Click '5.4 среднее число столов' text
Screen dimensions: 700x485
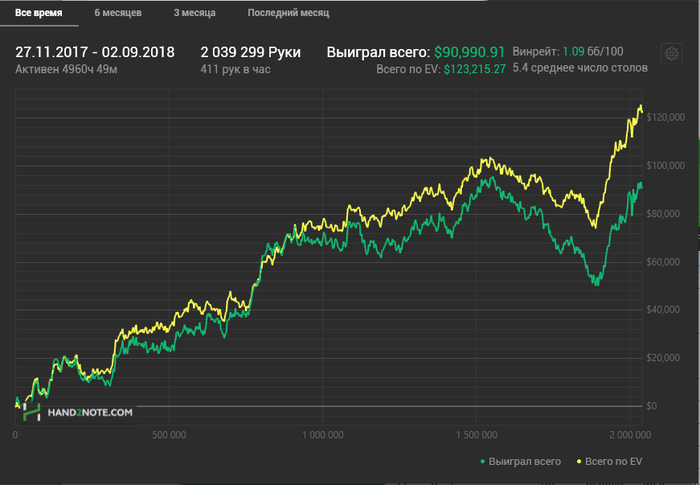coord(580,68)
